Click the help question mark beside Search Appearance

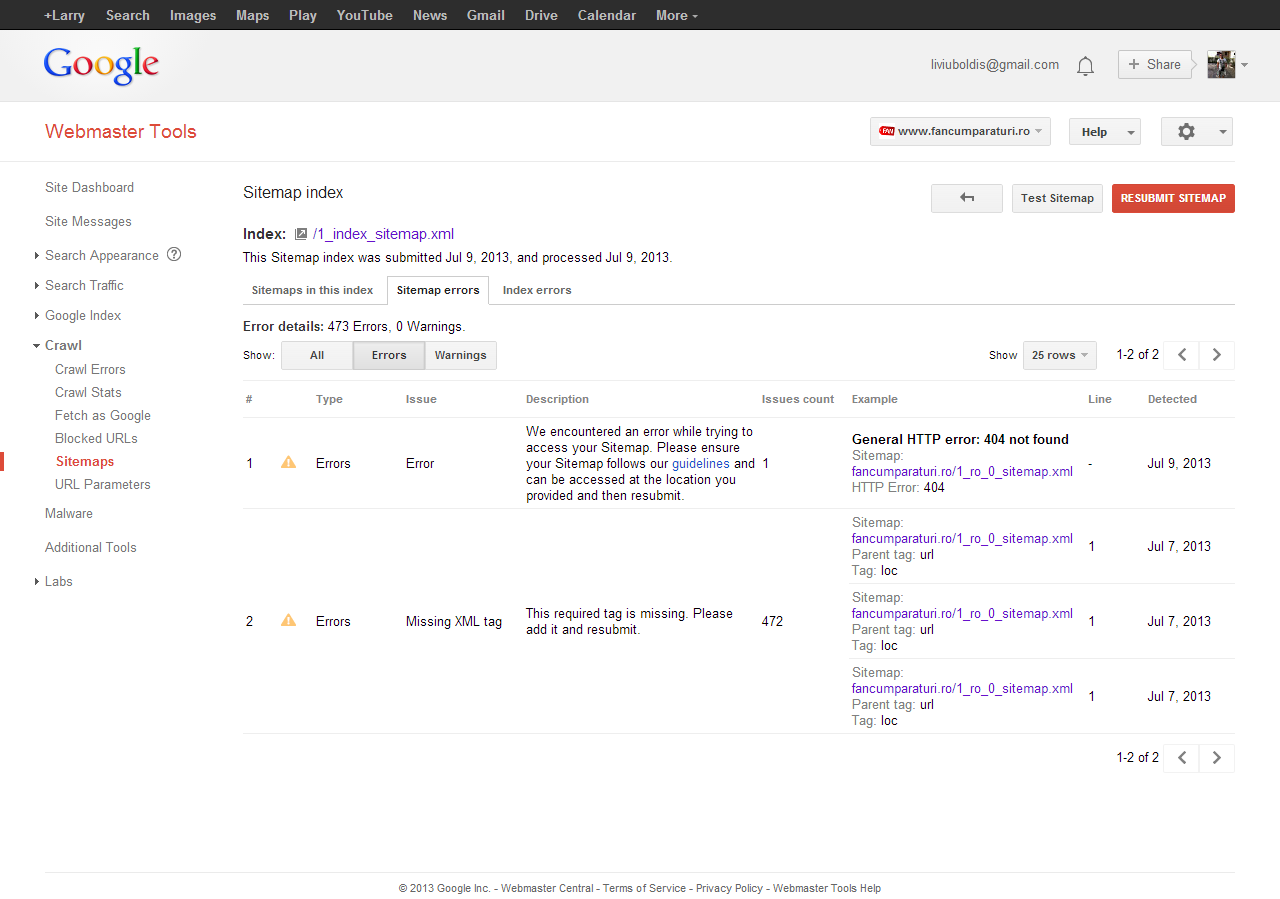click(174, 254)
